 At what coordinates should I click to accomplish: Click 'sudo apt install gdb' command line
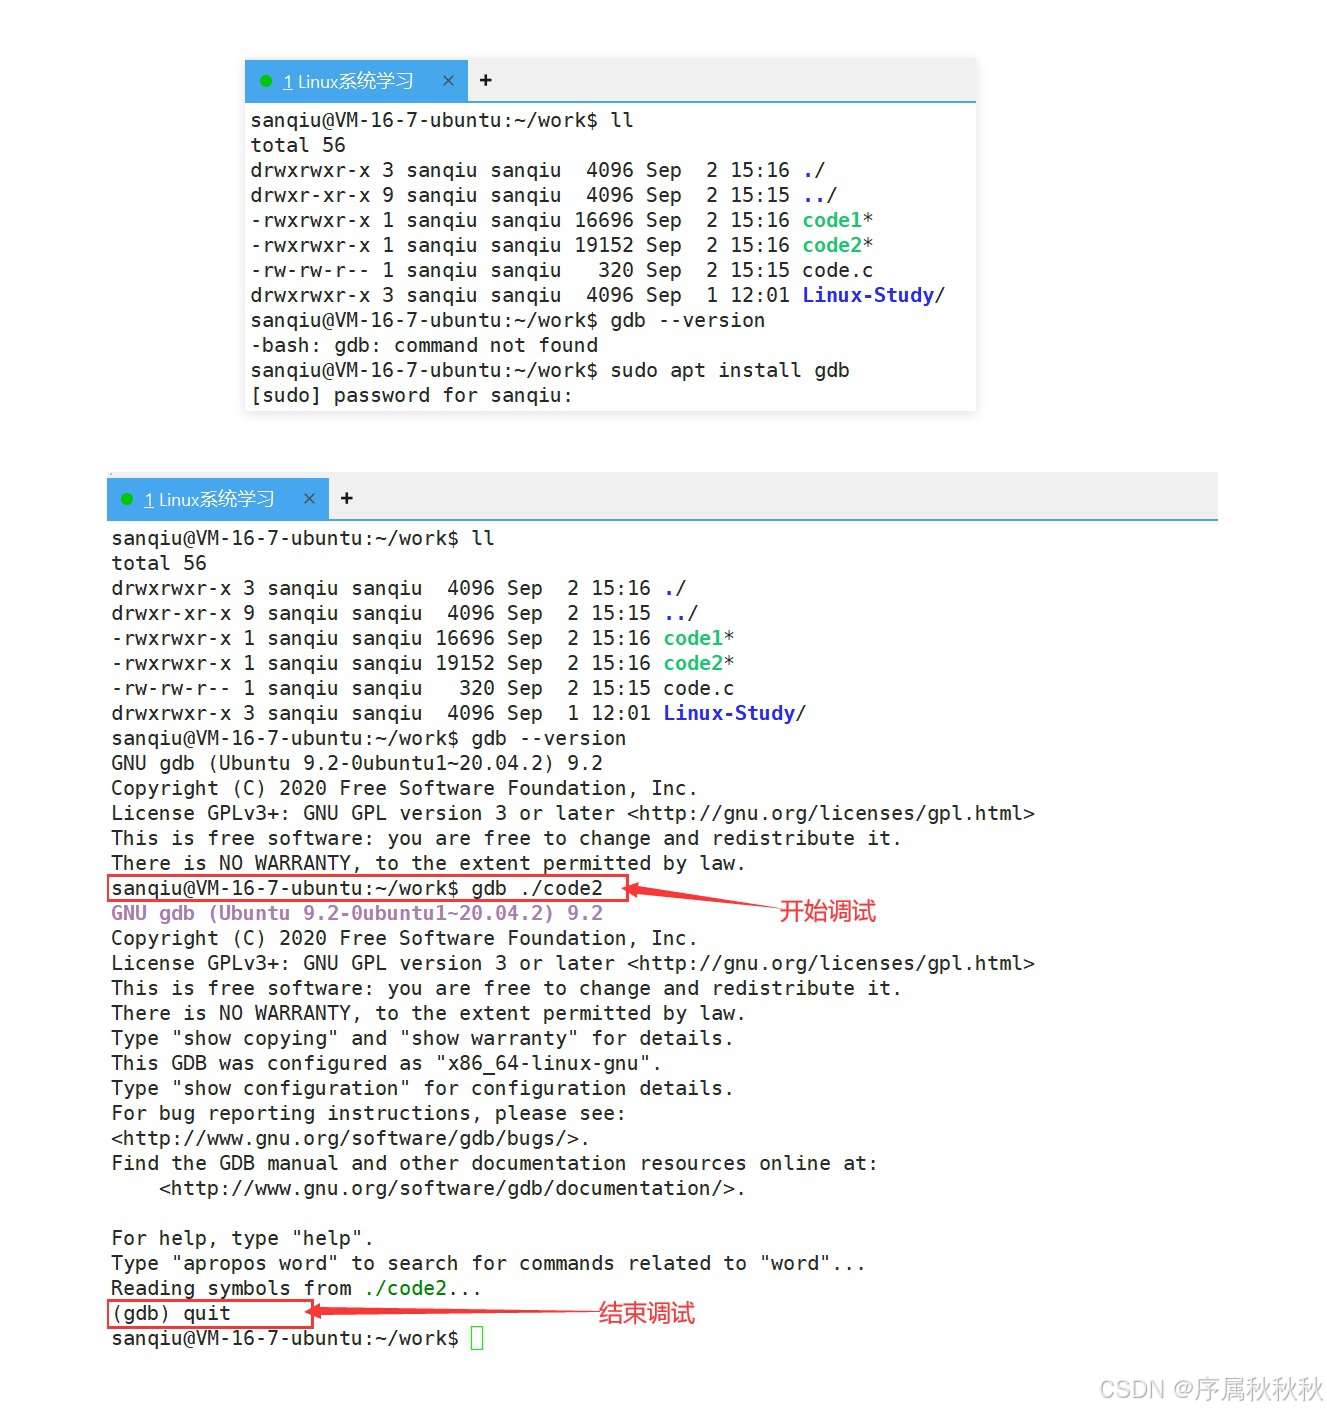tap(550, 370)
